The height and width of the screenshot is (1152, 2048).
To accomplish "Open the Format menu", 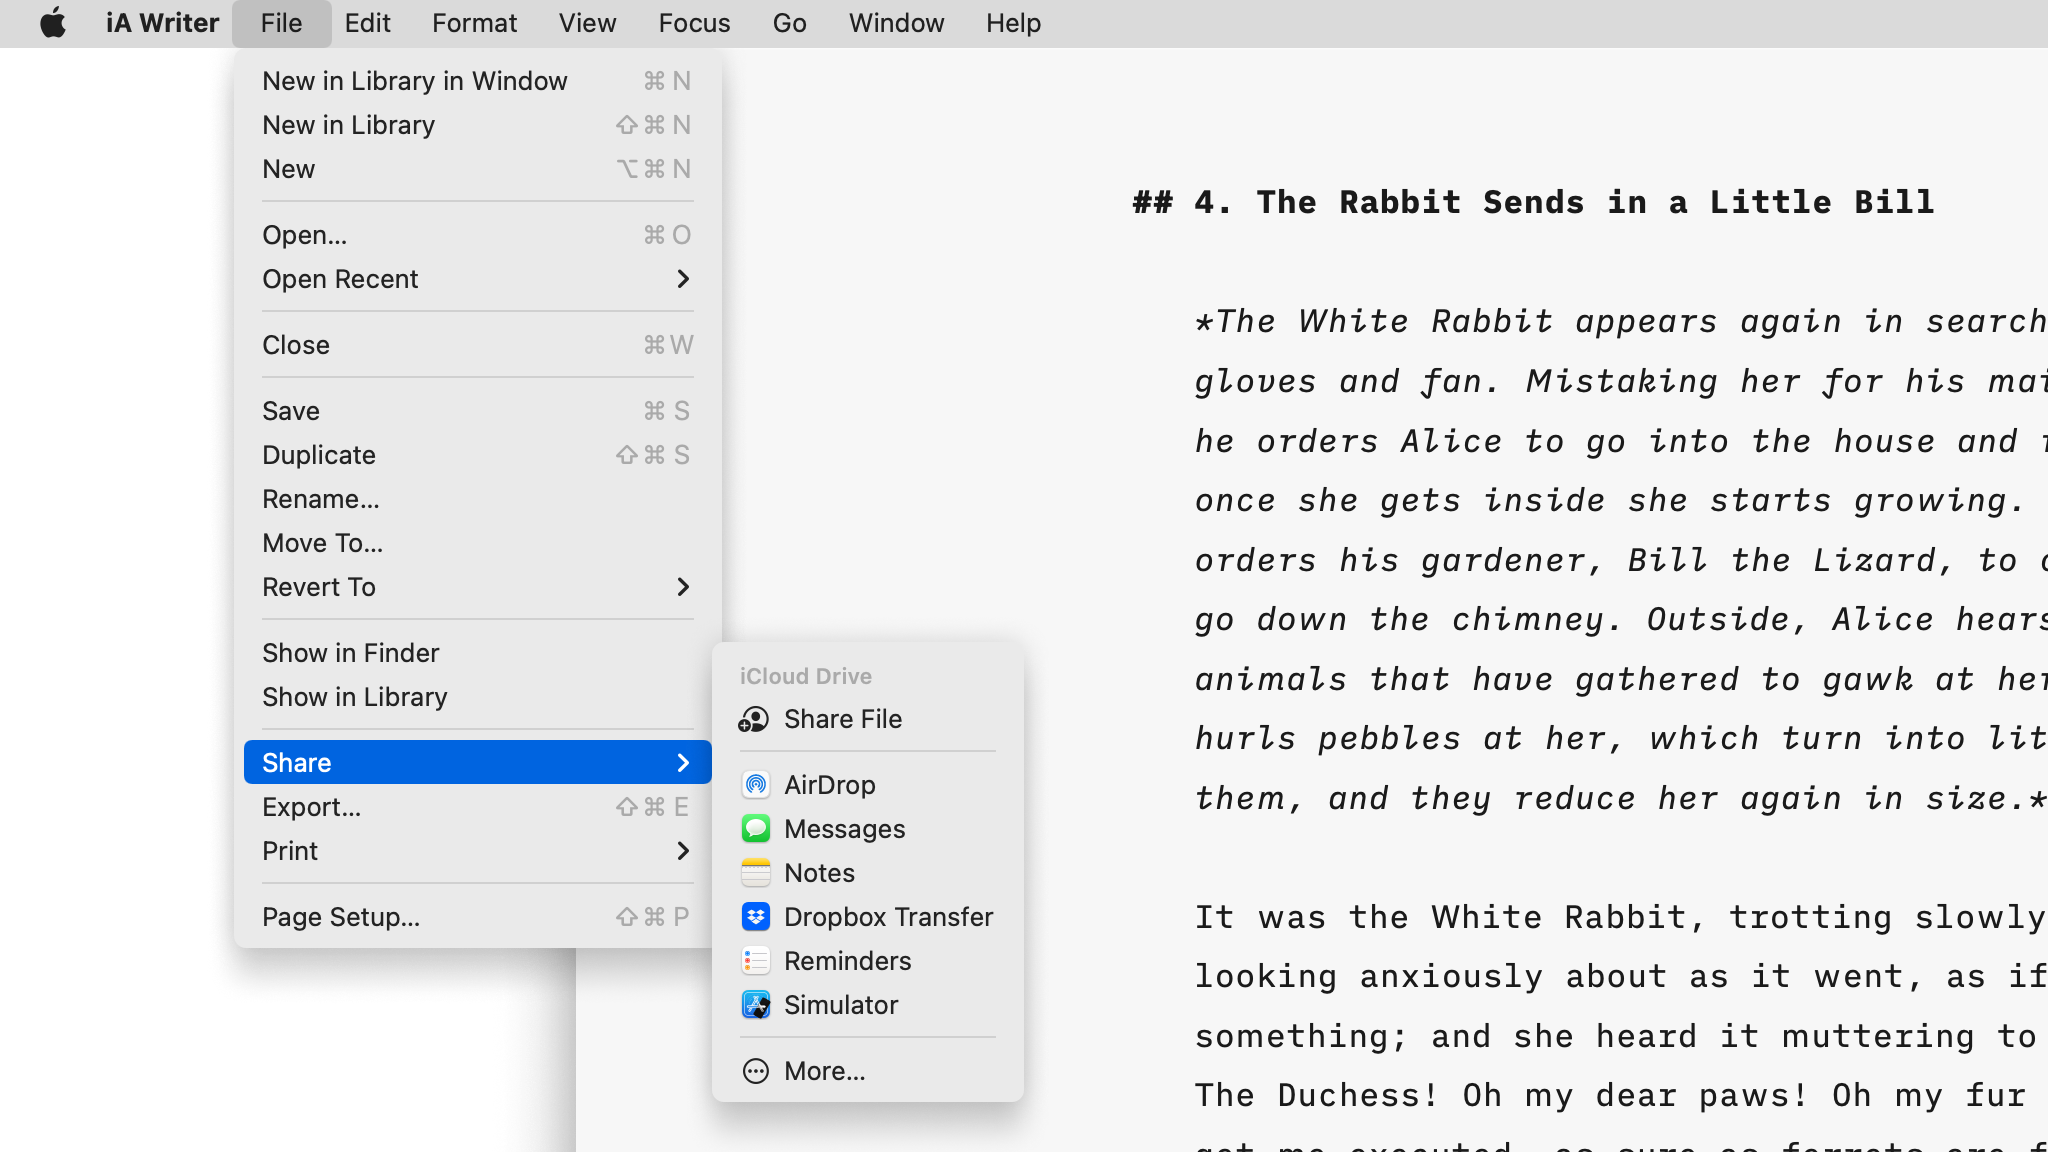I will pyautogui.click(x=474, y=23).
